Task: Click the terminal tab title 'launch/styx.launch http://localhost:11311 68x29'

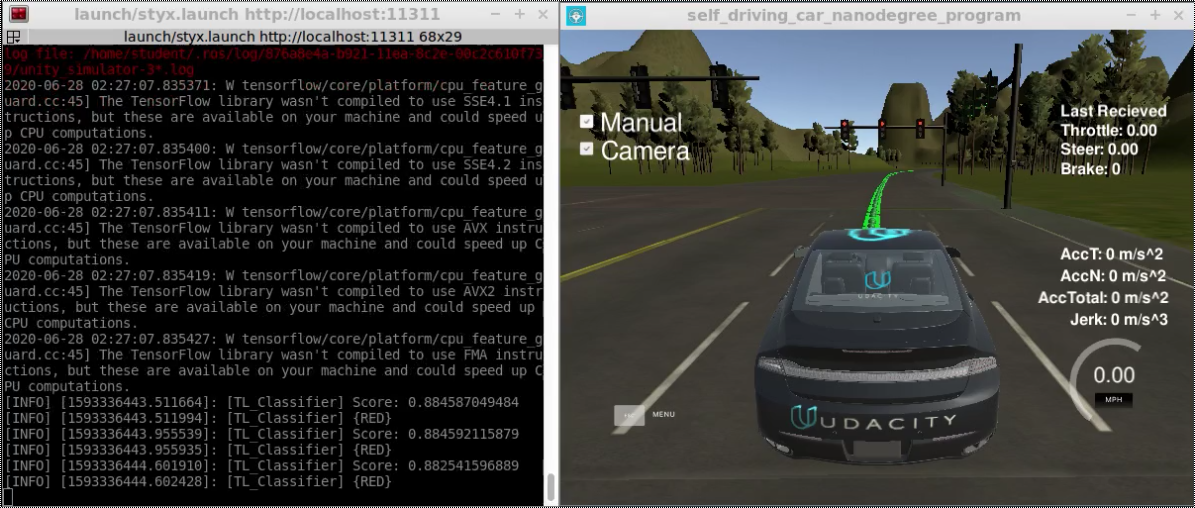Action: pyautogui.click(x=292, y=37)
